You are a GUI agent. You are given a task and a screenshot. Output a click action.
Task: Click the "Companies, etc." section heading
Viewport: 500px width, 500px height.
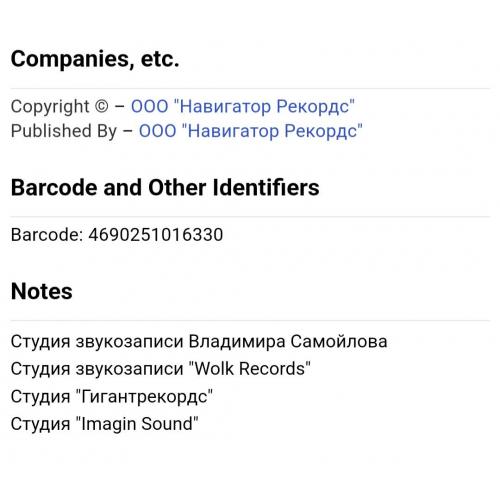point(95,59)
